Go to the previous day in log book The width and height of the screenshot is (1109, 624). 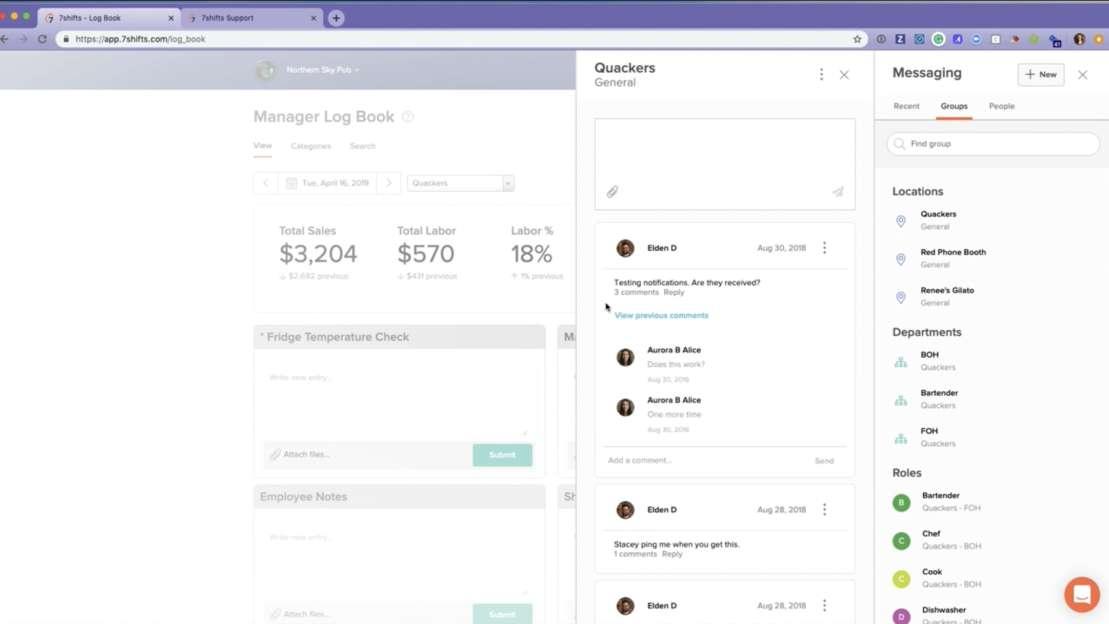click(x=266, y=183)
